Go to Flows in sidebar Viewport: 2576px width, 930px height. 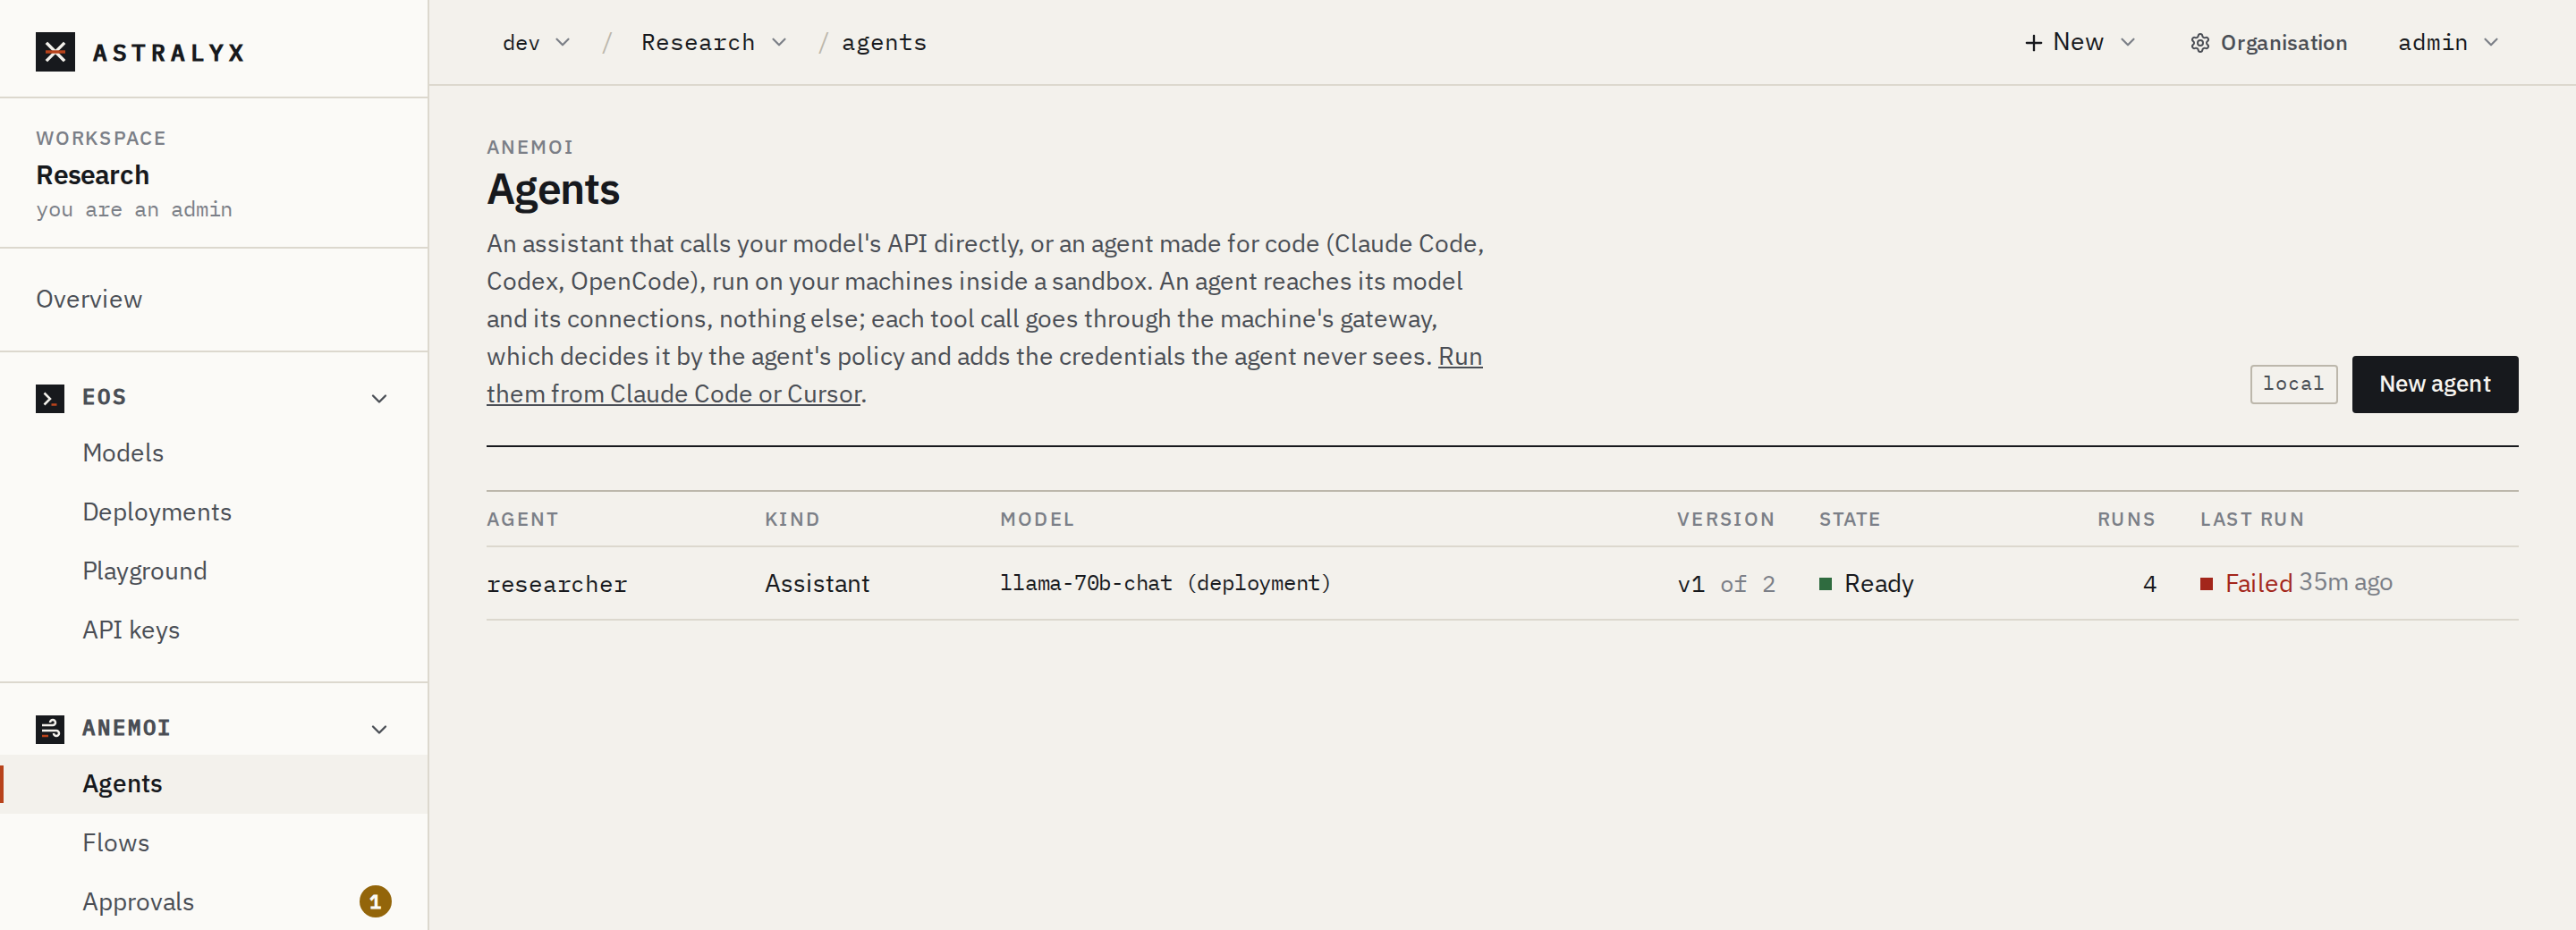click(x=116, y=843)
